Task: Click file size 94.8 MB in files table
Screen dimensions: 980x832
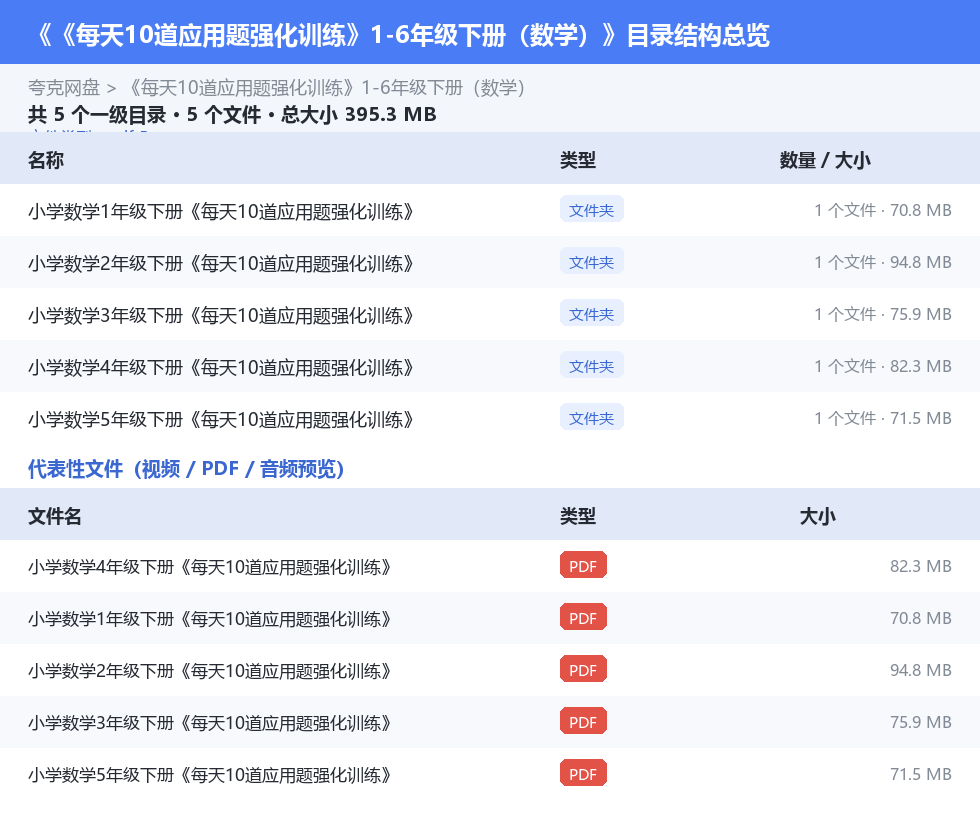Action: click(x=921, y=669)
